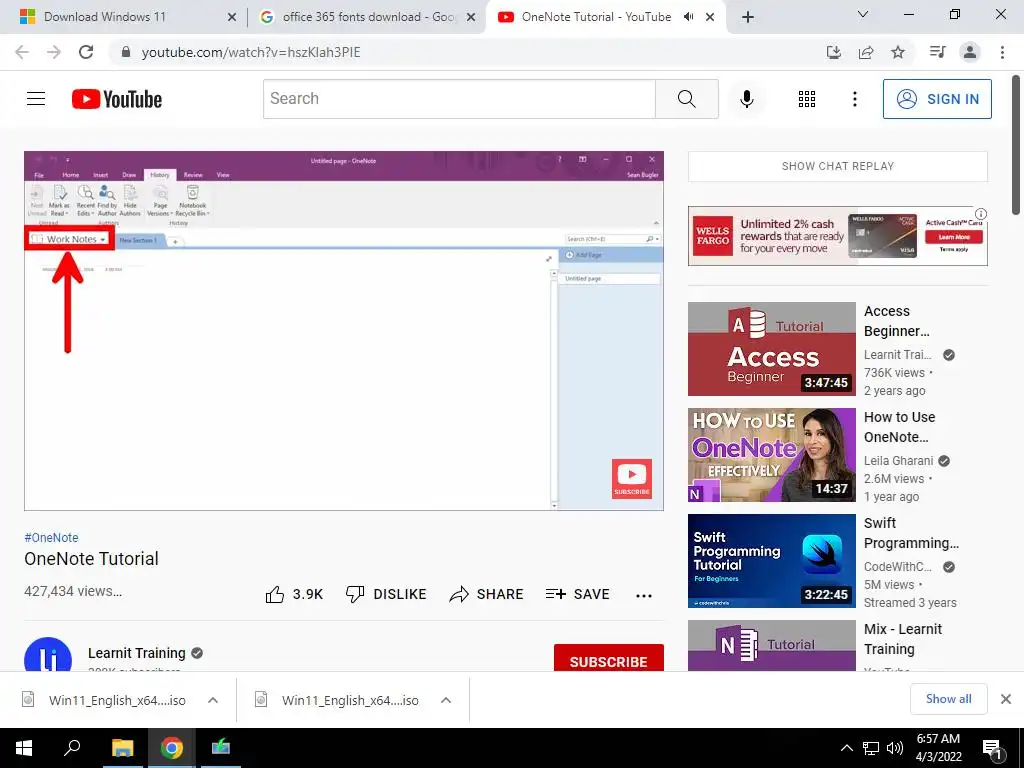This screenshot has width=1024, height=768.
Task: Open more actions ellipsis under the video
Action: pos(643,595)
